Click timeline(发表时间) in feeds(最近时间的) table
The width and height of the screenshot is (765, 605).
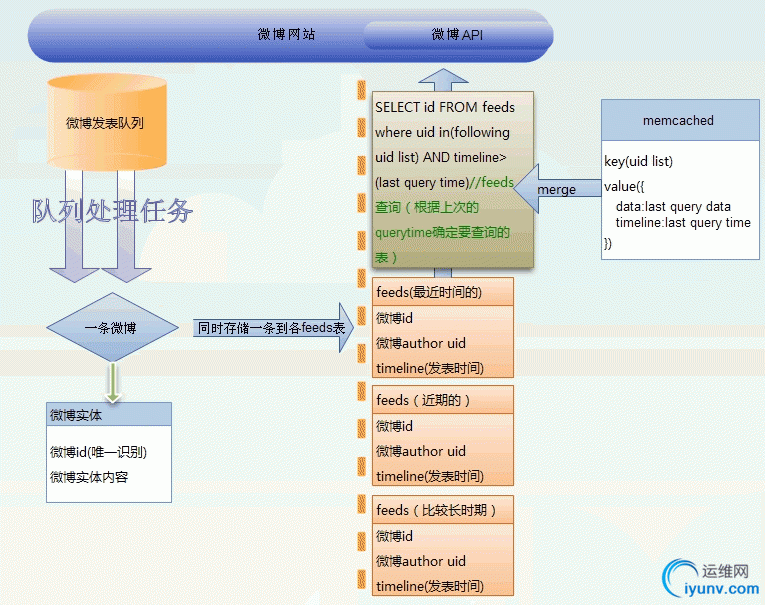[x=430, y=368]
